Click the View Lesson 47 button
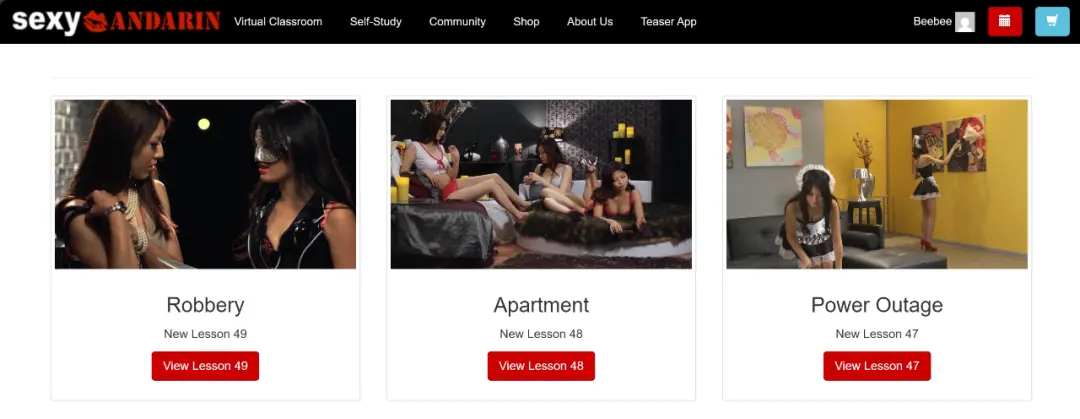The image size is (1080, 419). (877, 366)
